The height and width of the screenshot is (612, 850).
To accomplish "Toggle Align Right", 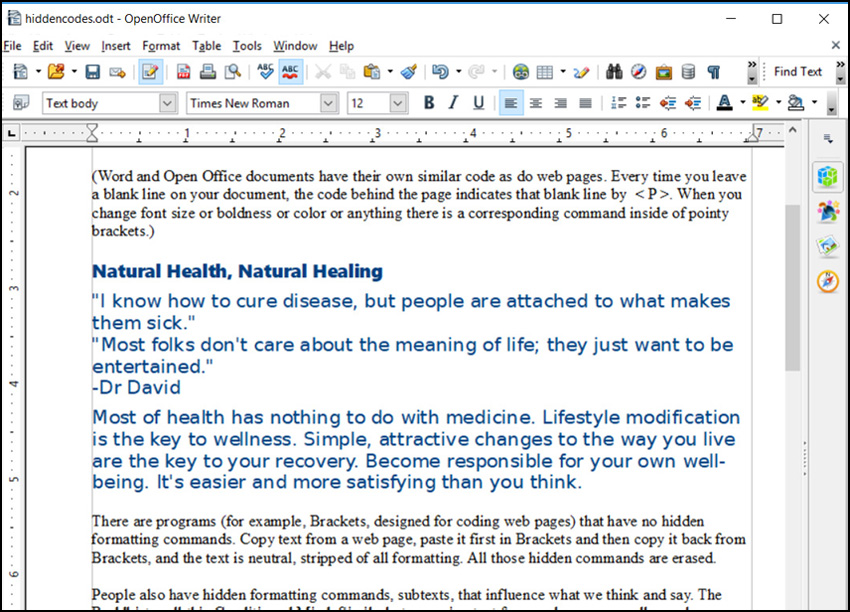I will point(561,102).
